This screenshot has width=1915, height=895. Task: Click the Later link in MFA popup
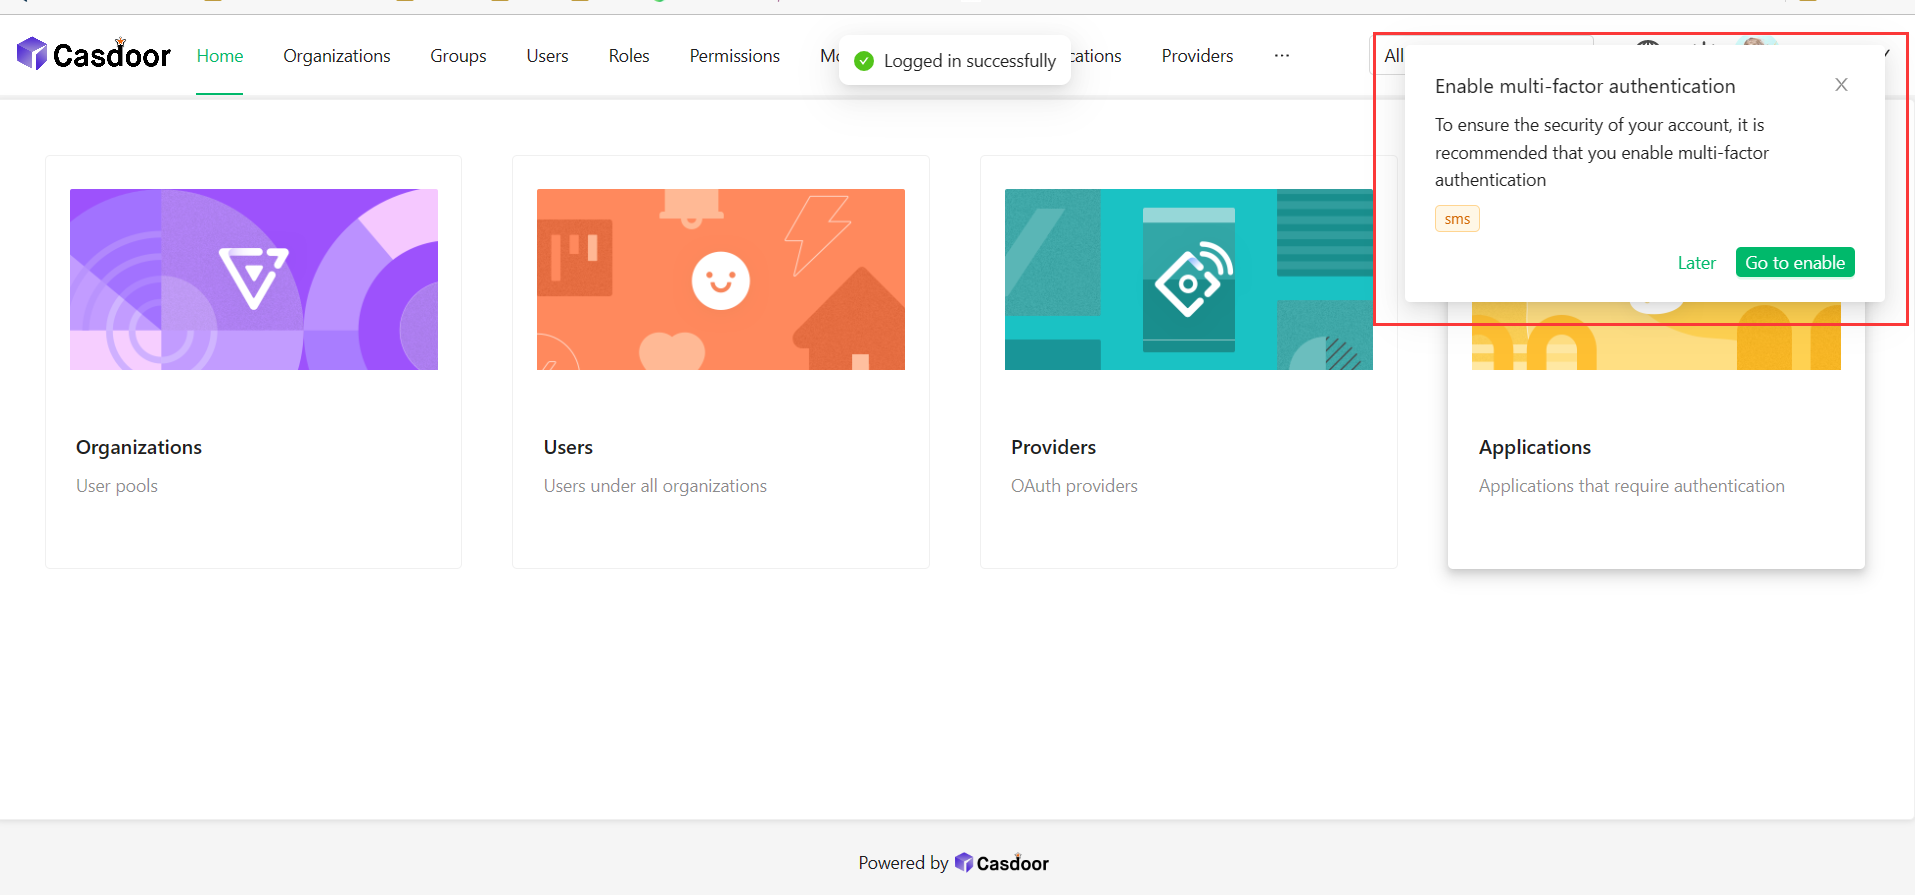pos(1696,263)
